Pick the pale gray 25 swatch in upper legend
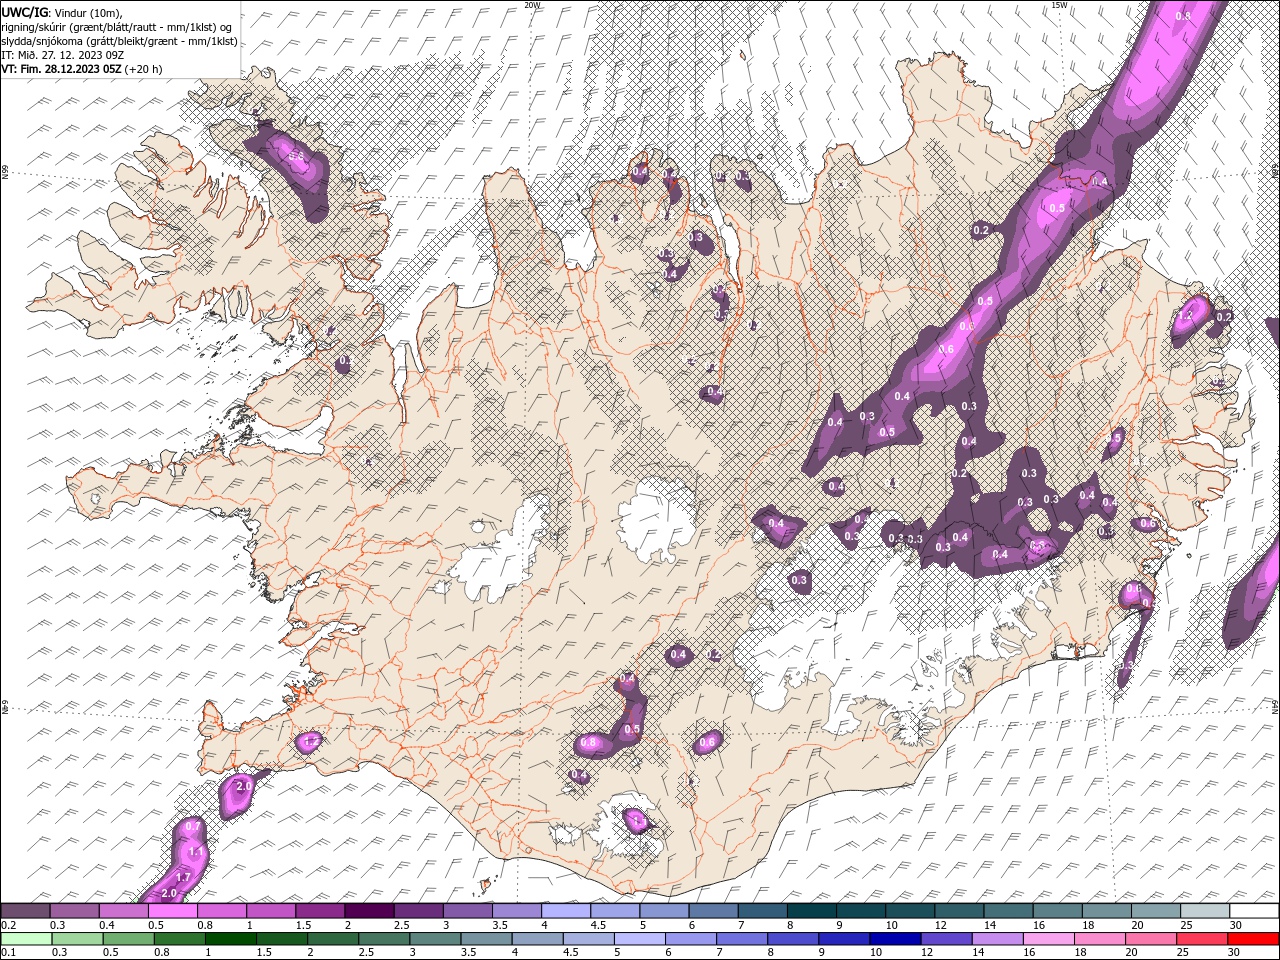 coord(1204,911)
